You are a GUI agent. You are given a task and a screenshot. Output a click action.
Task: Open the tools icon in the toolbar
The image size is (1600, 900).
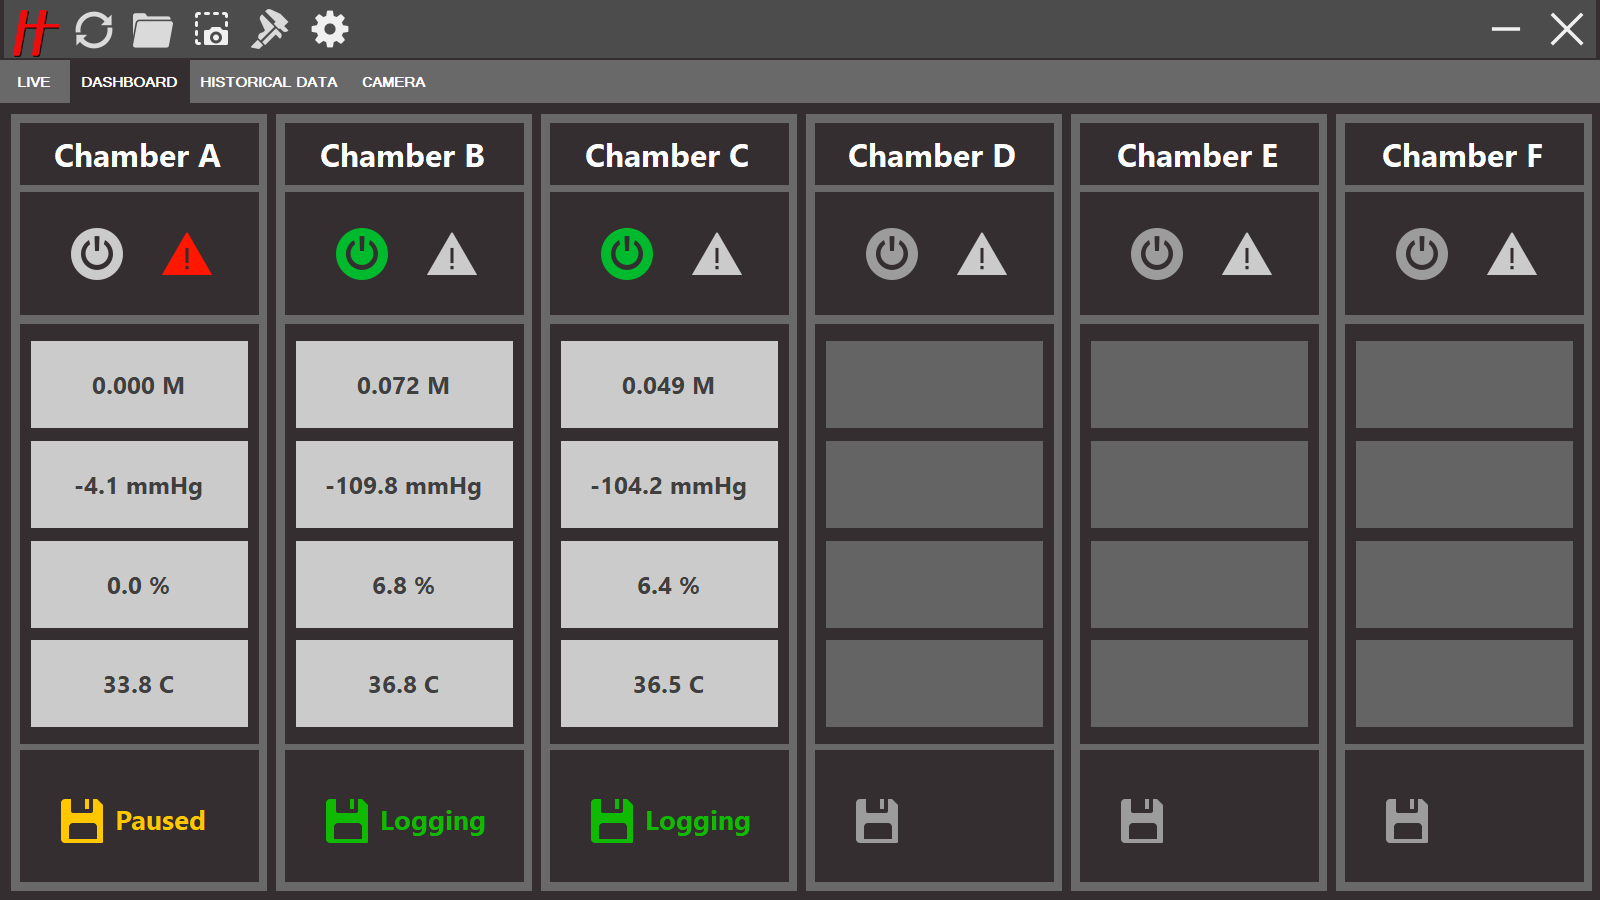269,30
